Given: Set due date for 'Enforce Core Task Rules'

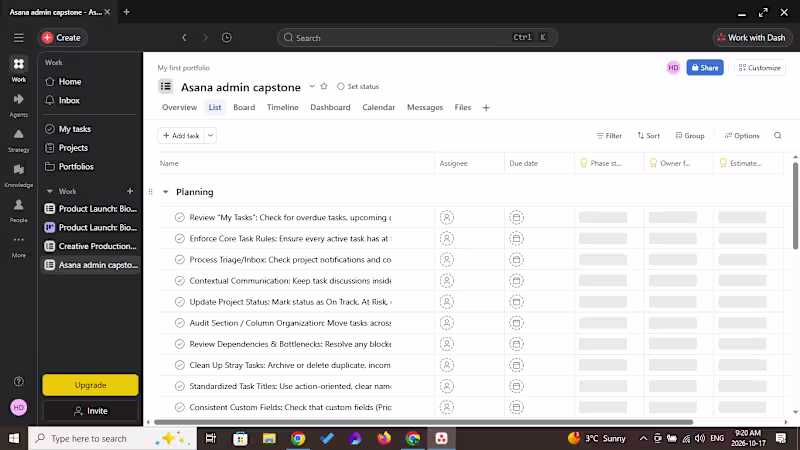Looking at the screenshot, I should click(516, 239).
